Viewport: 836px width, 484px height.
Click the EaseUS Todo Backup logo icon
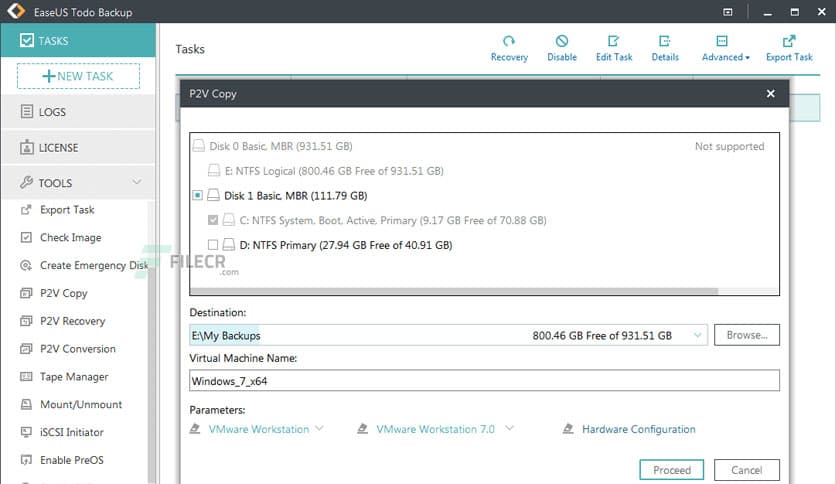tap(16, 11)
